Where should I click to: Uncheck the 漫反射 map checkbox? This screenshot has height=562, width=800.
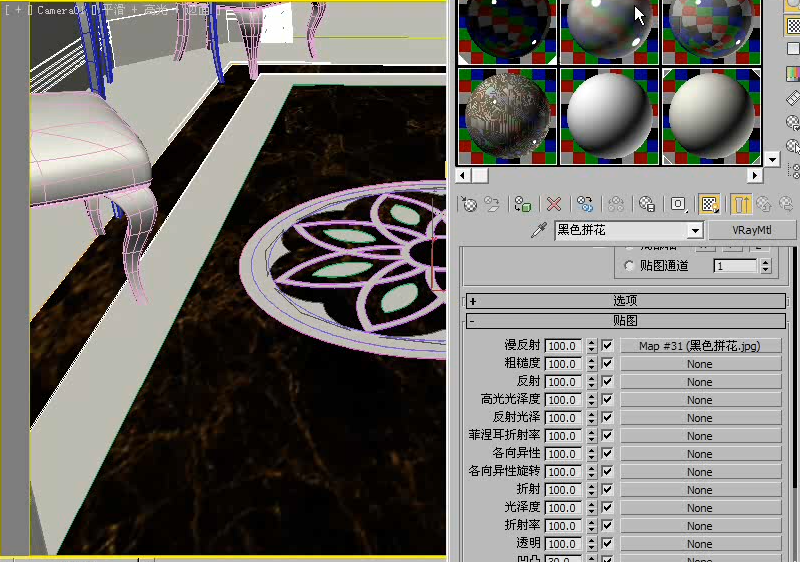tap(607, 346)
